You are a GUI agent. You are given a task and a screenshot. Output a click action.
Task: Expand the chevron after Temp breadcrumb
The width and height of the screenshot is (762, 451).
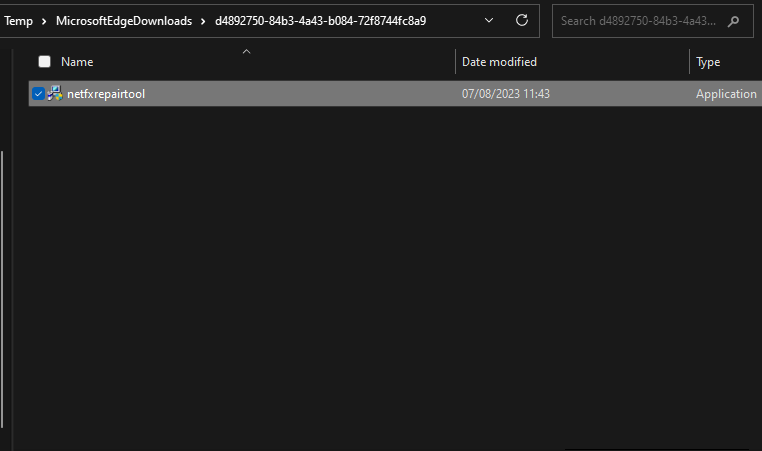pyautogui.click(x=44, y=21)
